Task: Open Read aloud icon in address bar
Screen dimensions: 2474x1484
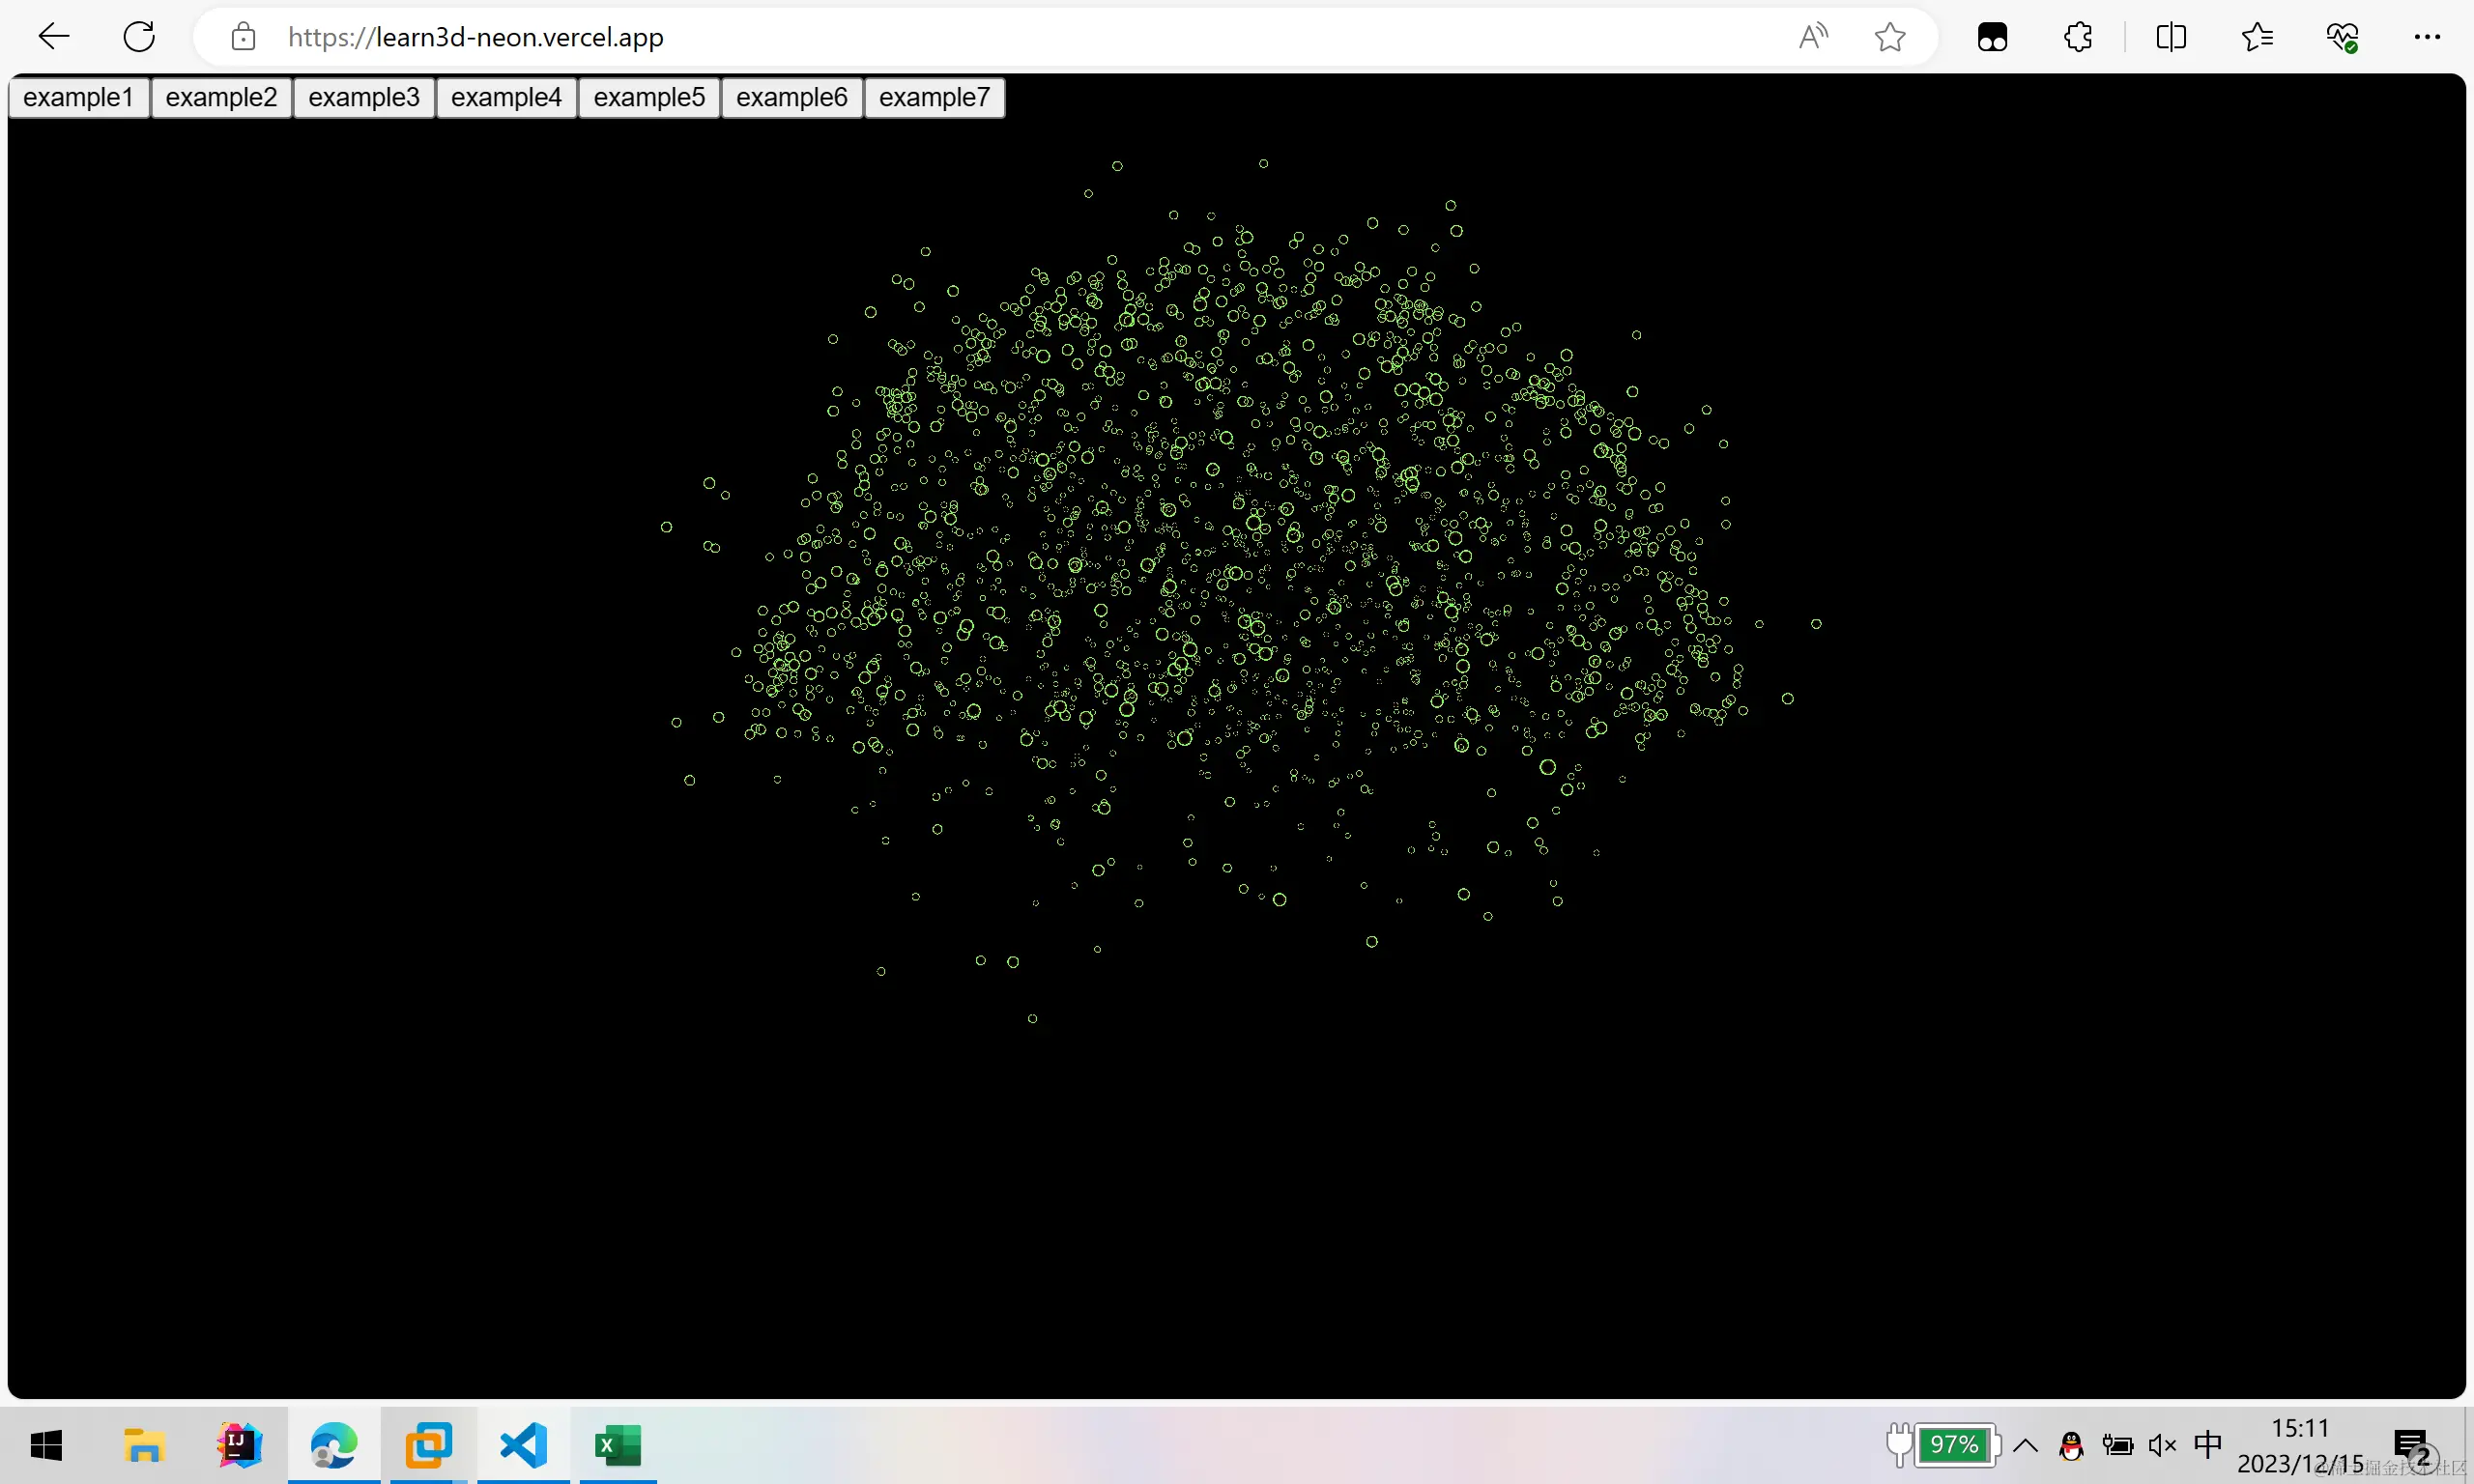Action: pyautogui.click(x=1812, y=37)
